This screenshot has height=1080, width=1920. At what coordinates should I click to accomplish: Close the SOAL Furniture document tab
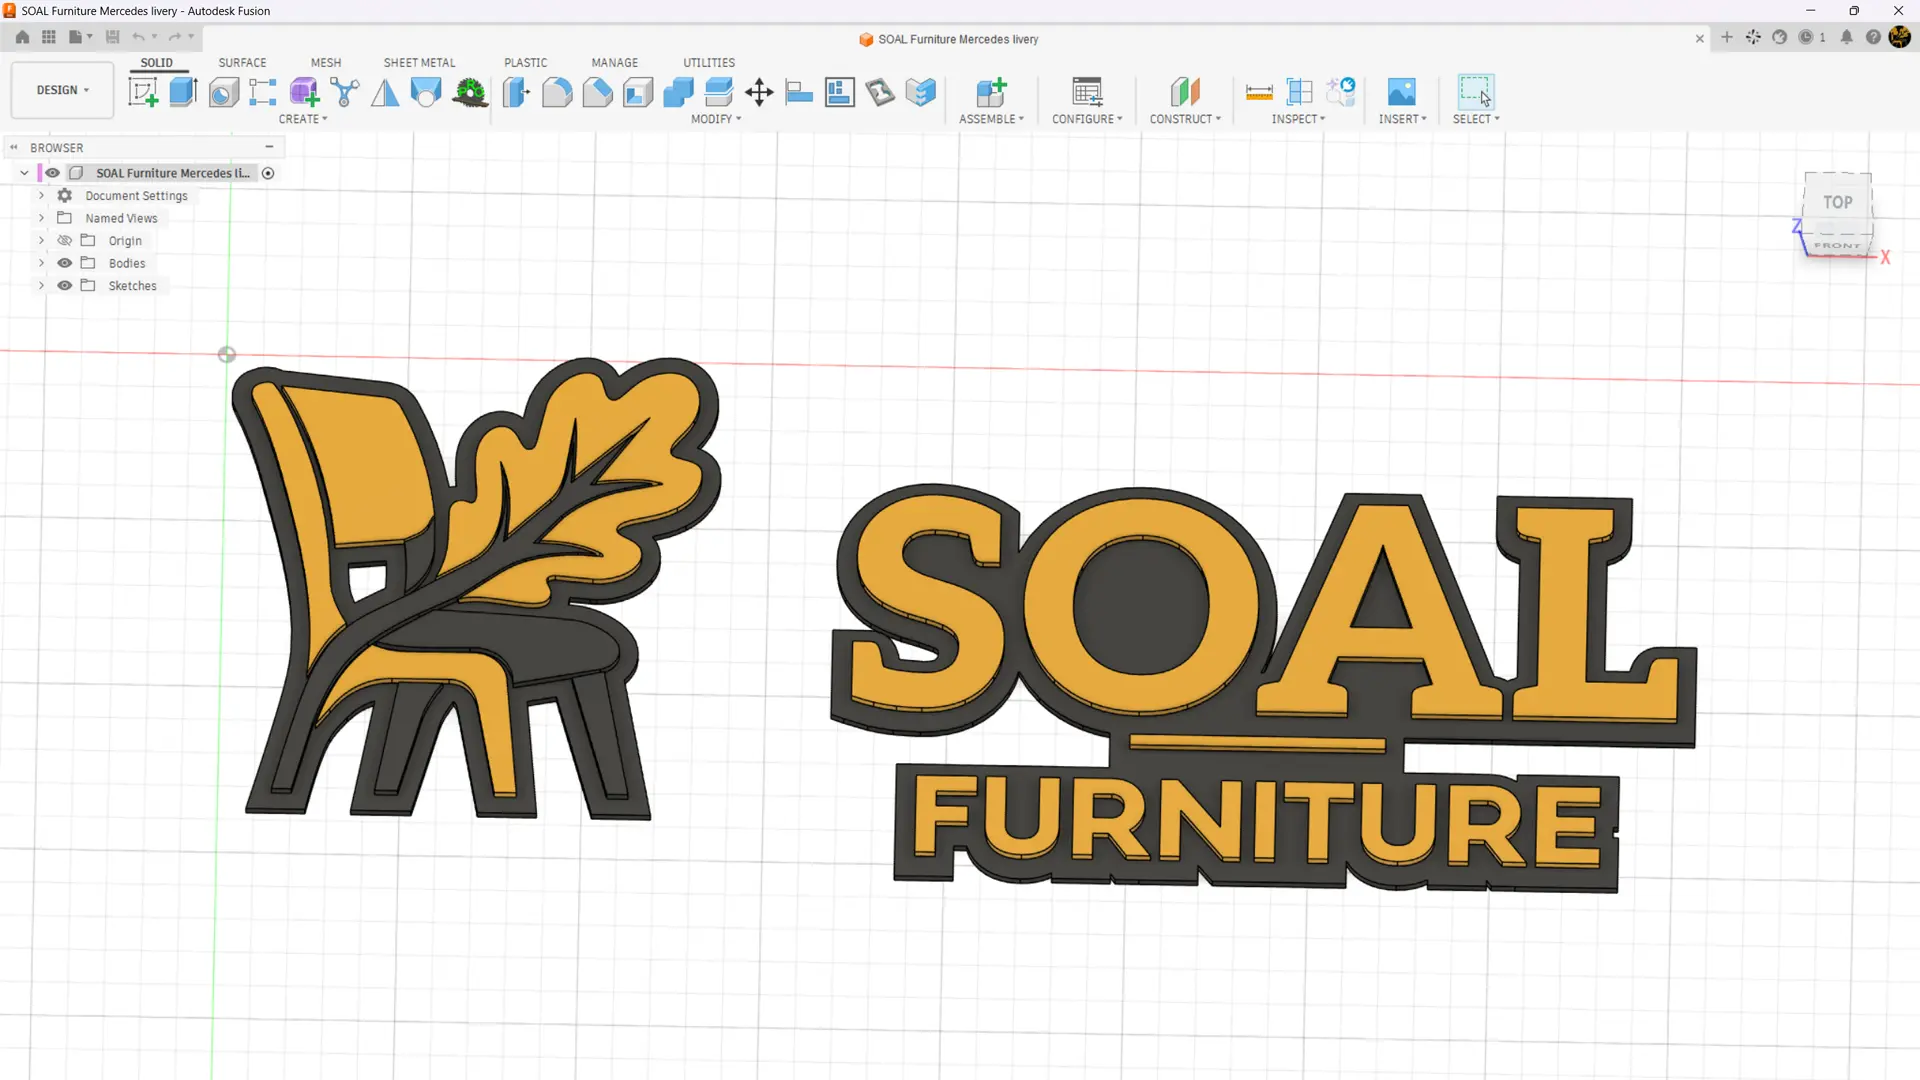pyautogui.click(x=1699, y=39)
